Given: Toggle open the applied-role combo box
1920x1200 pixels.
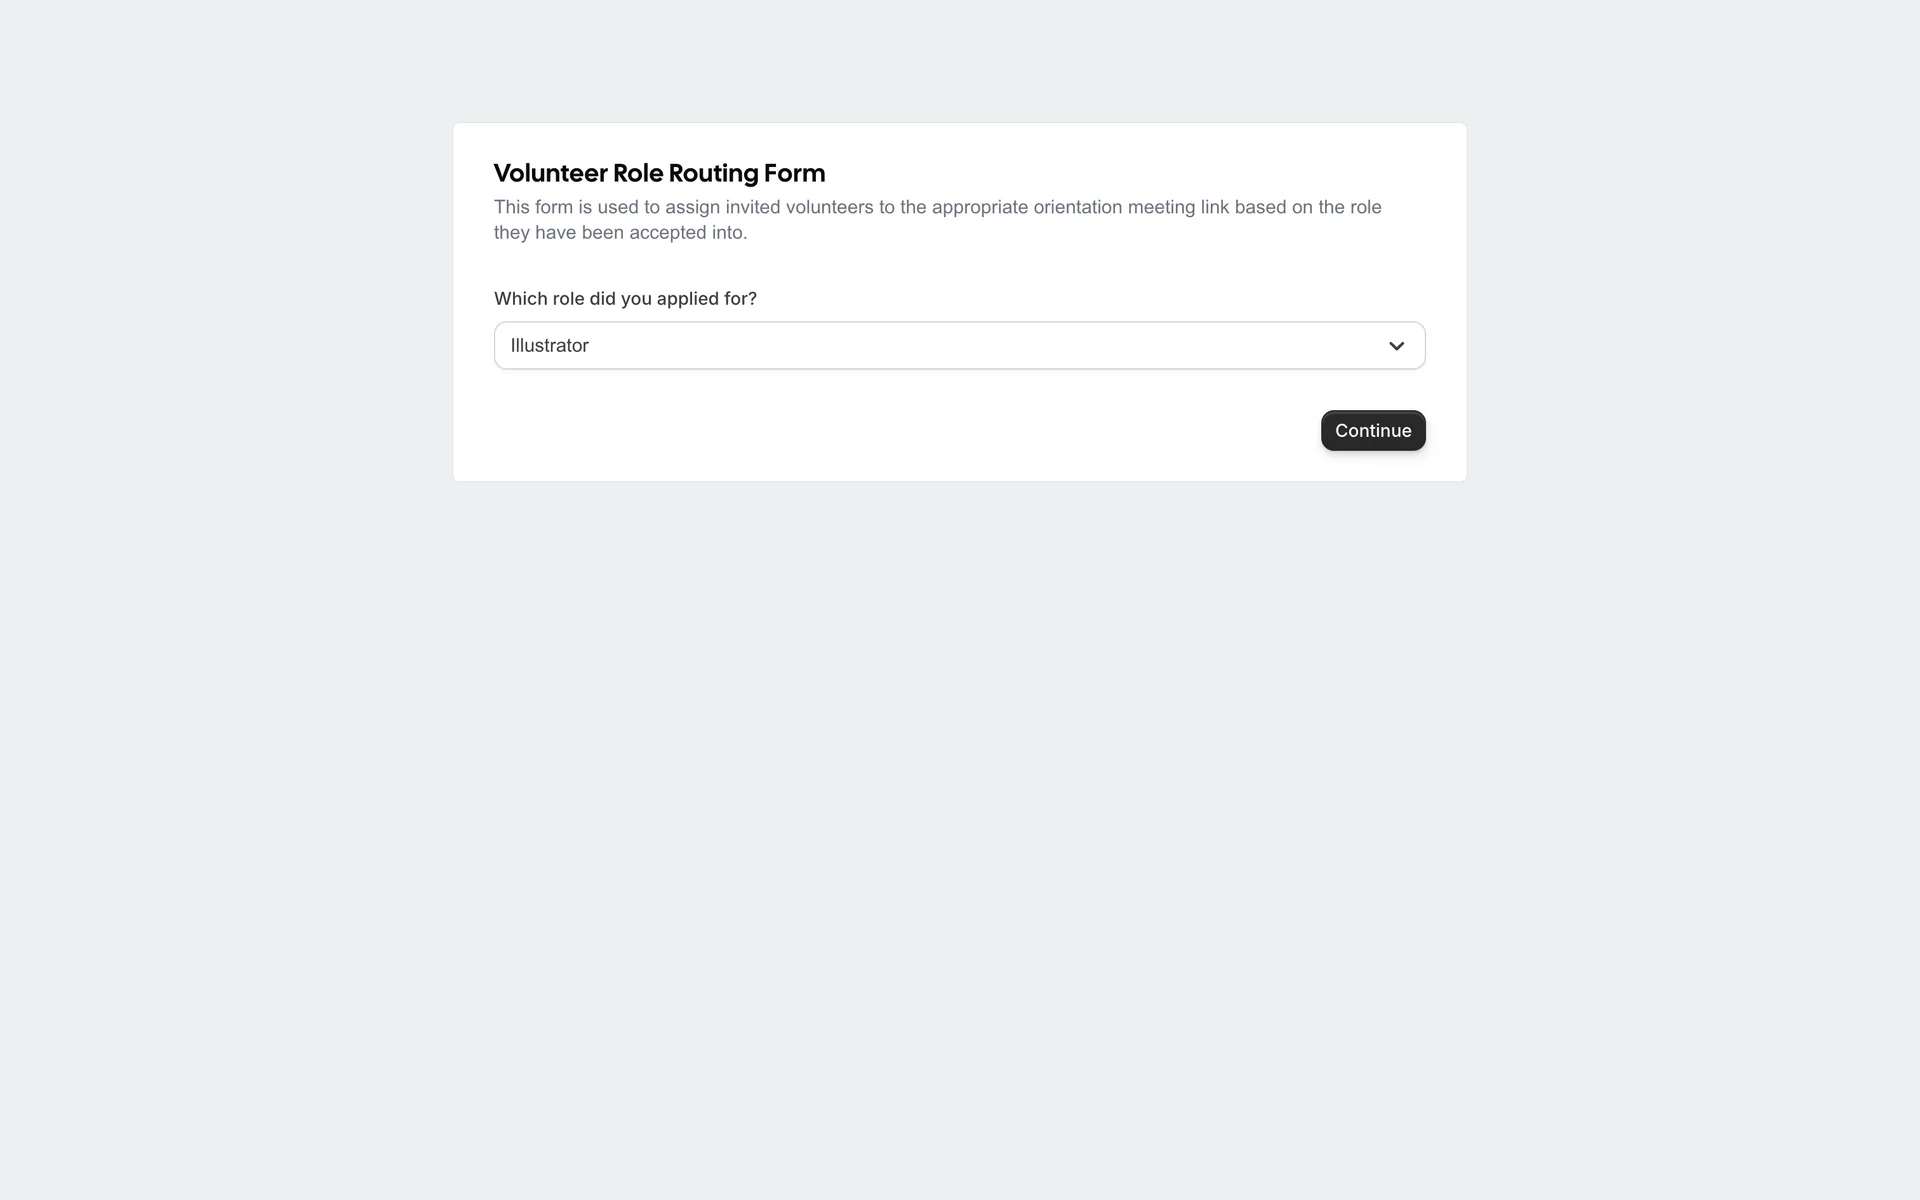Looking at the screenshot, I should point(959,345).
